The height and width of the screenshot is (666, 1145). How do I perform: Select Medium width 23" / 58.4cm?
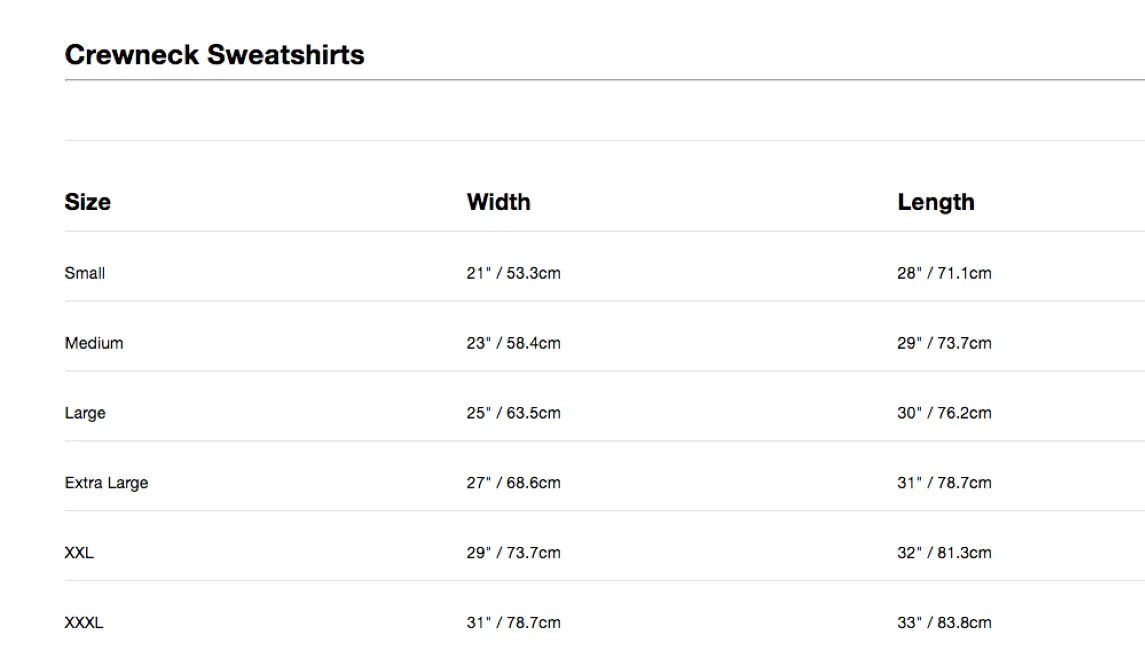click(x=514, y=343)
